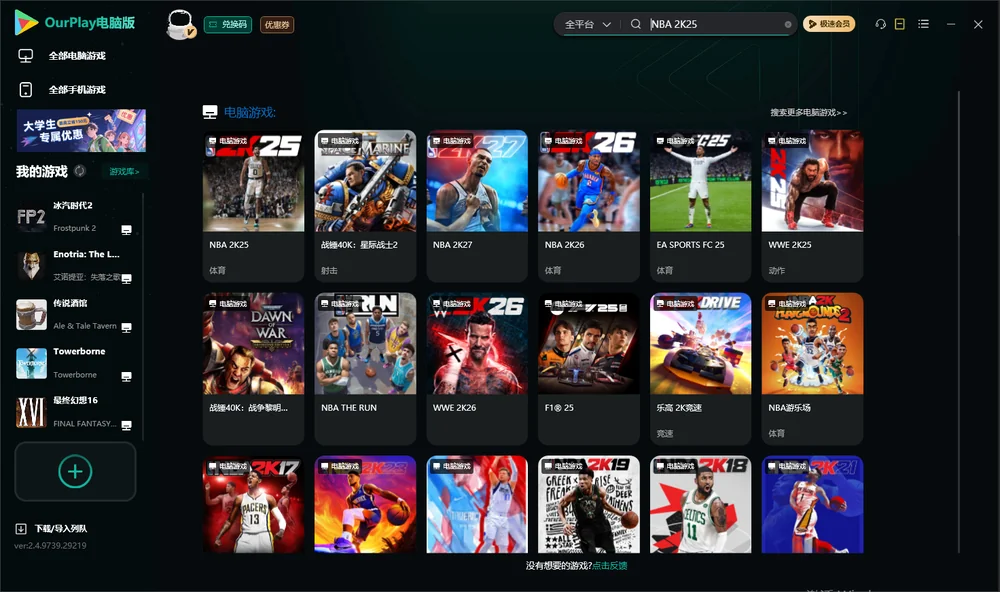Open Towerborne in my games list
This screenshot has width=1000, height=592.
(x=75, y=363)
